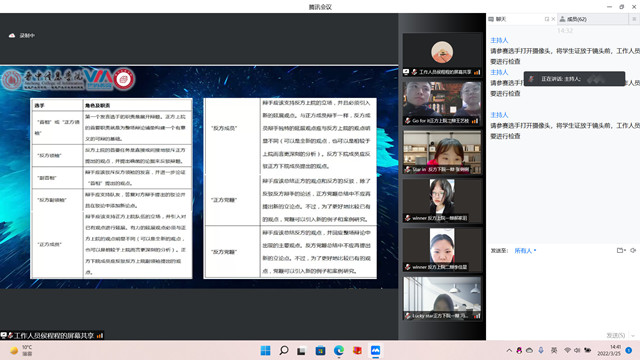The width and height of the screenshot is (640, 360).
Task: Click the 发送(S) send button
Action: (616, 336)
